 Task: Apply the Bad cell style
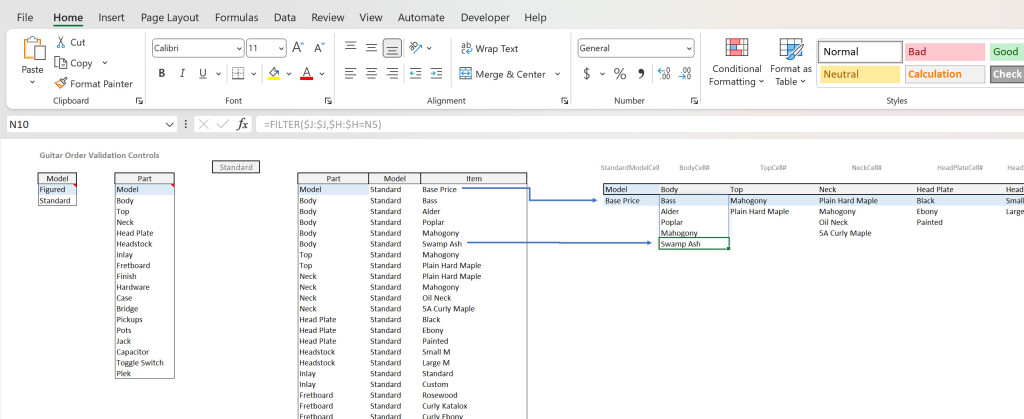[x=944, y=52]
